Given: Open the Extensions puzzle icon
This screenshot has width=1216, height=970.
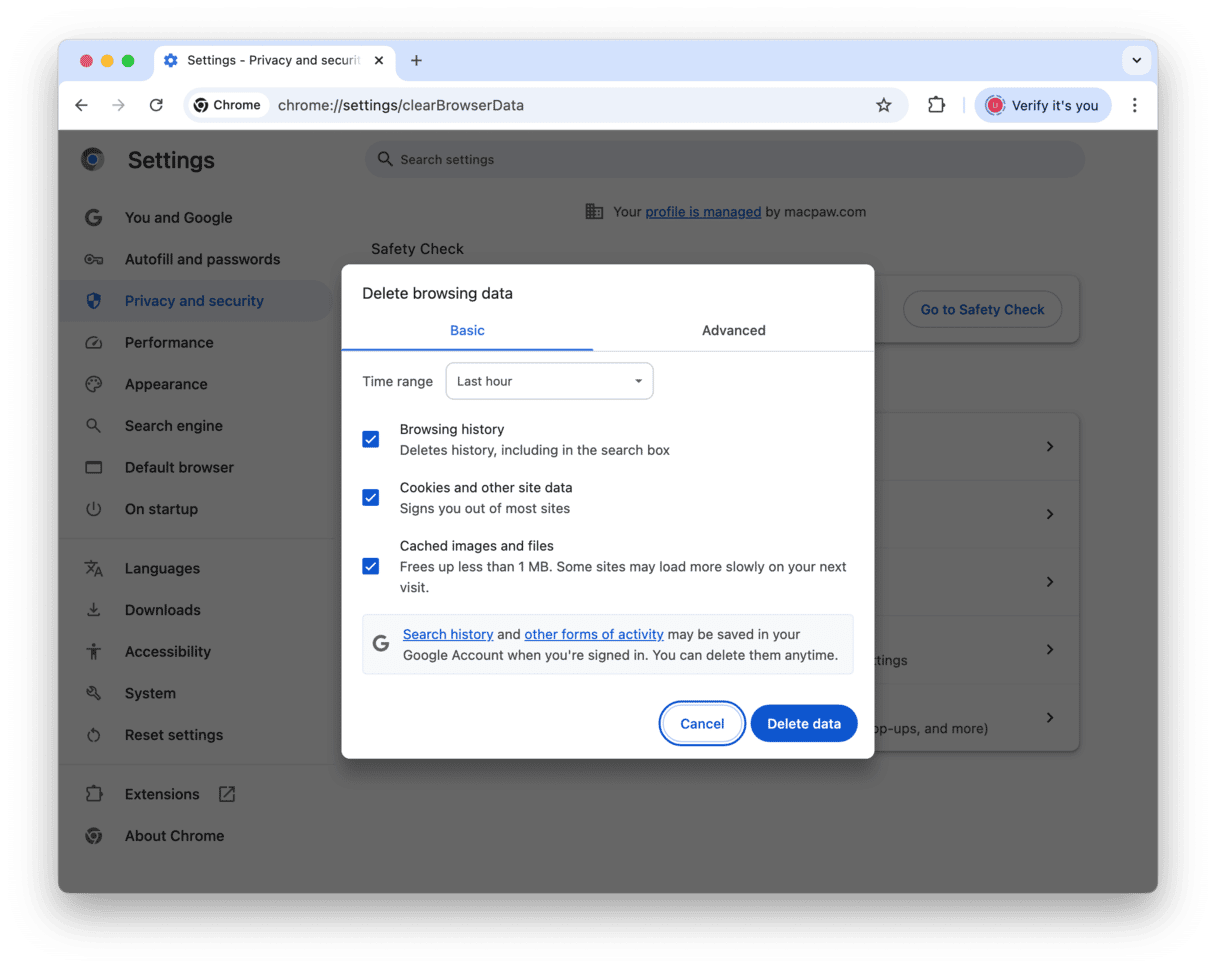Looking at the screenshot, I should pyautogui.click(x=936, y=105).
